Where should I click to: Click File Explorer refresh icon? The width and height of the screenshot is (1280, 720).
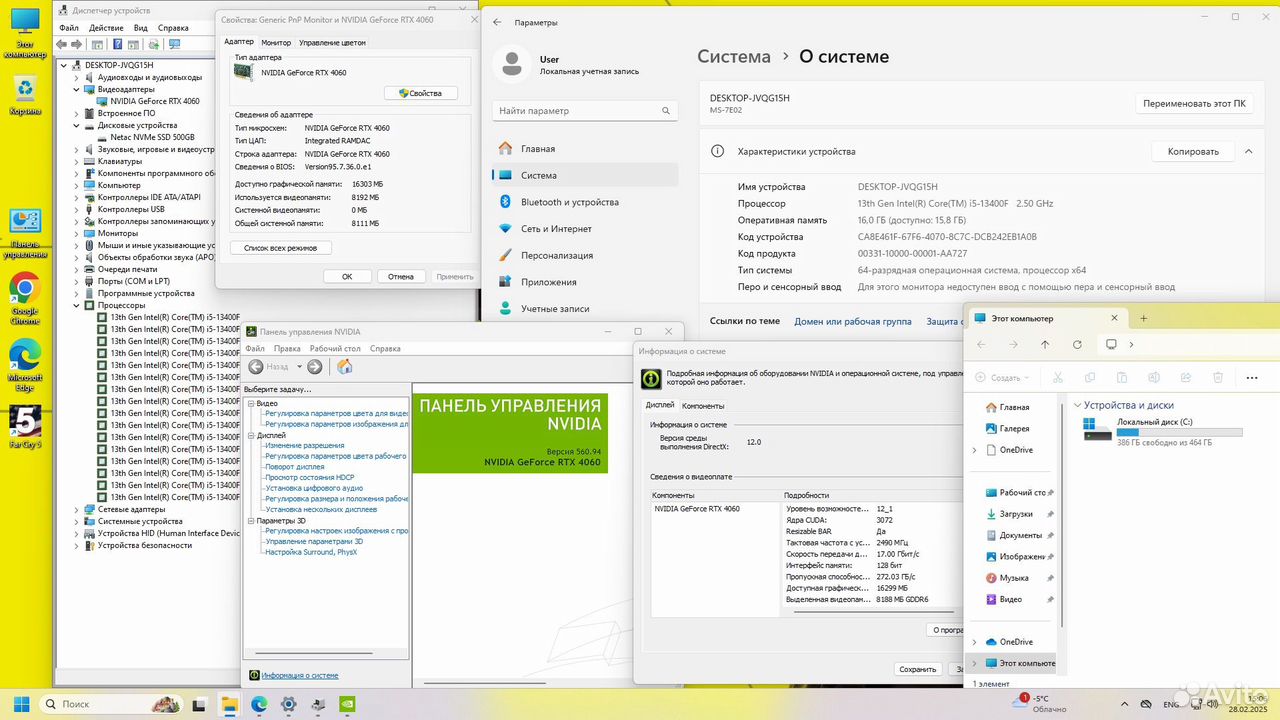click(1077, 344)
